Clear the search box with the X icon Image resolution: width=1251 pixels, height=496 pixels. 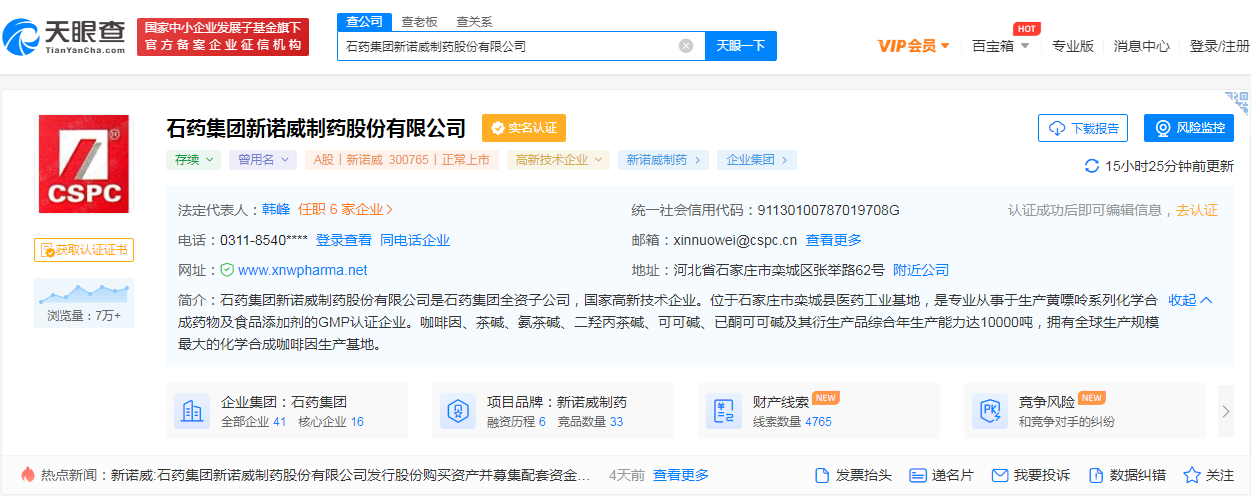686,46
